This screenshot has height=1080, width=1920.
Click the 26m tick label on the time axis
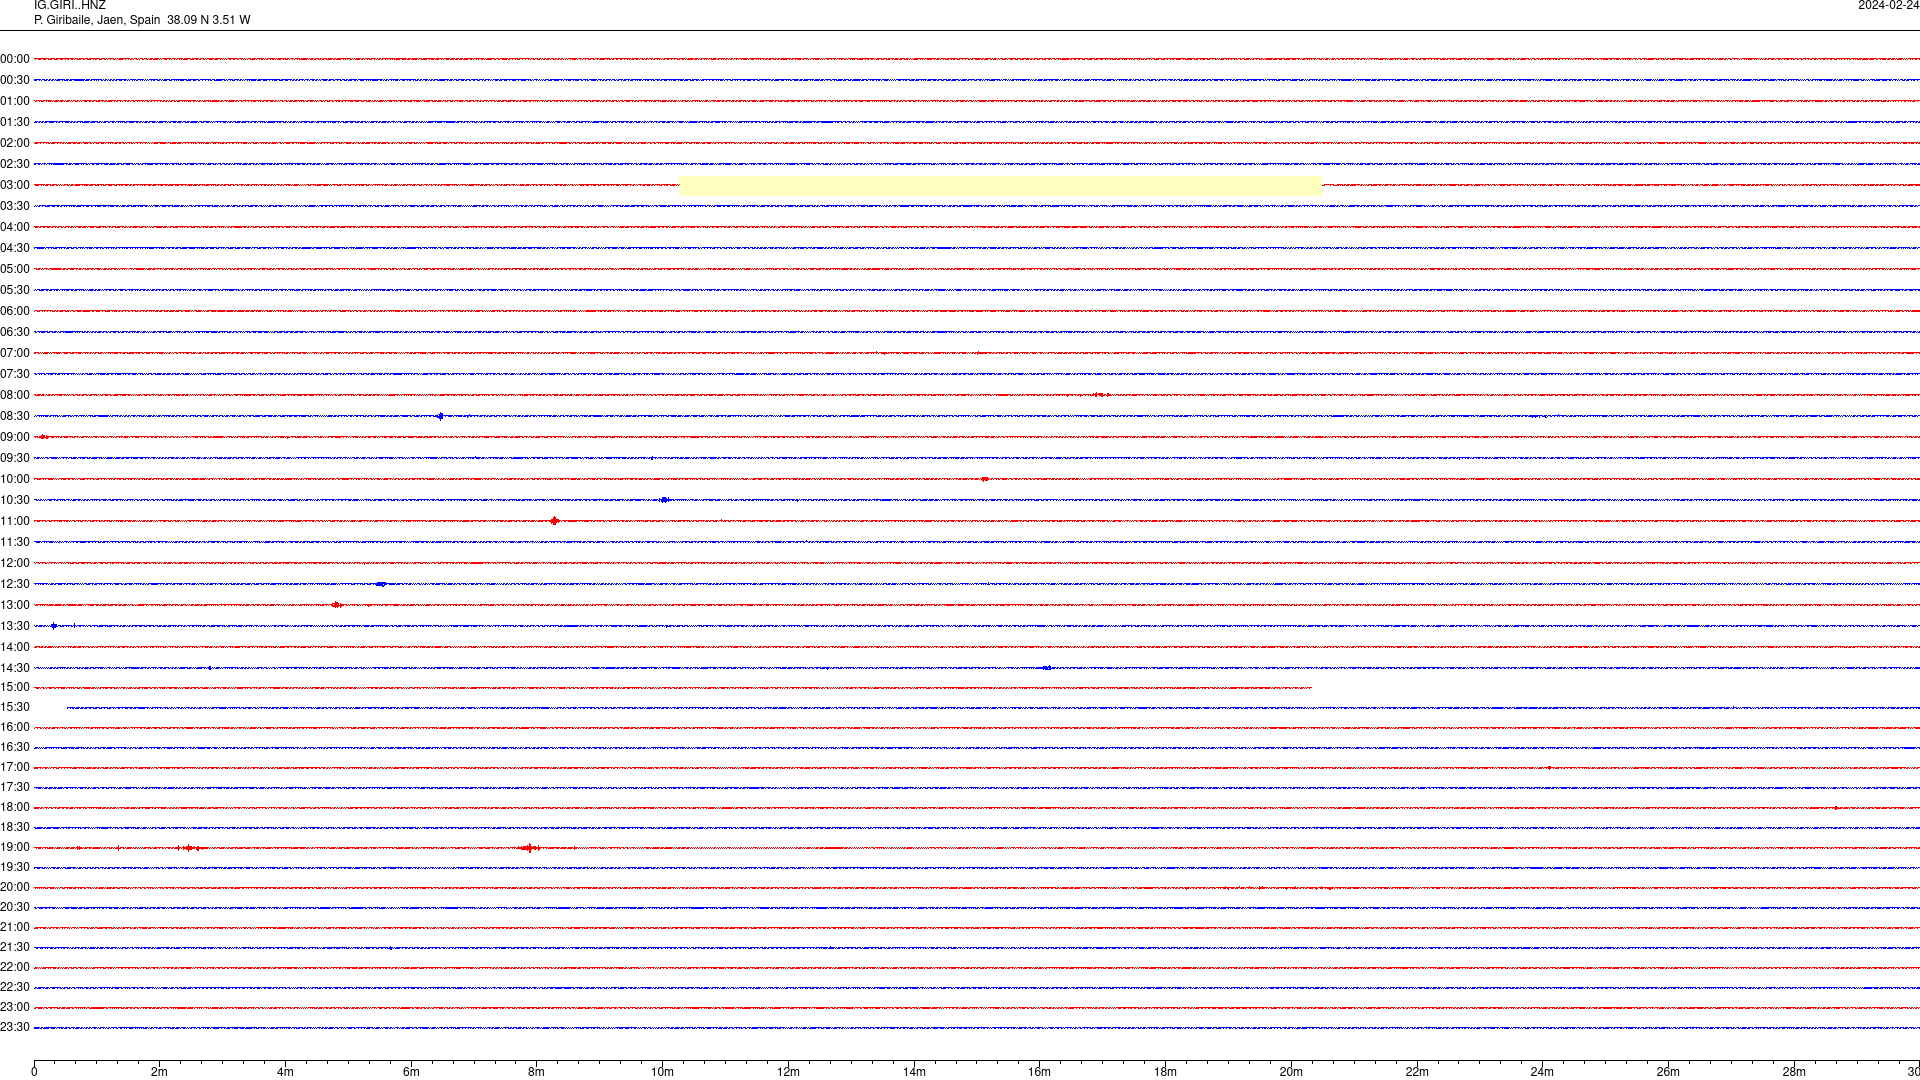pos(1668,1072)
